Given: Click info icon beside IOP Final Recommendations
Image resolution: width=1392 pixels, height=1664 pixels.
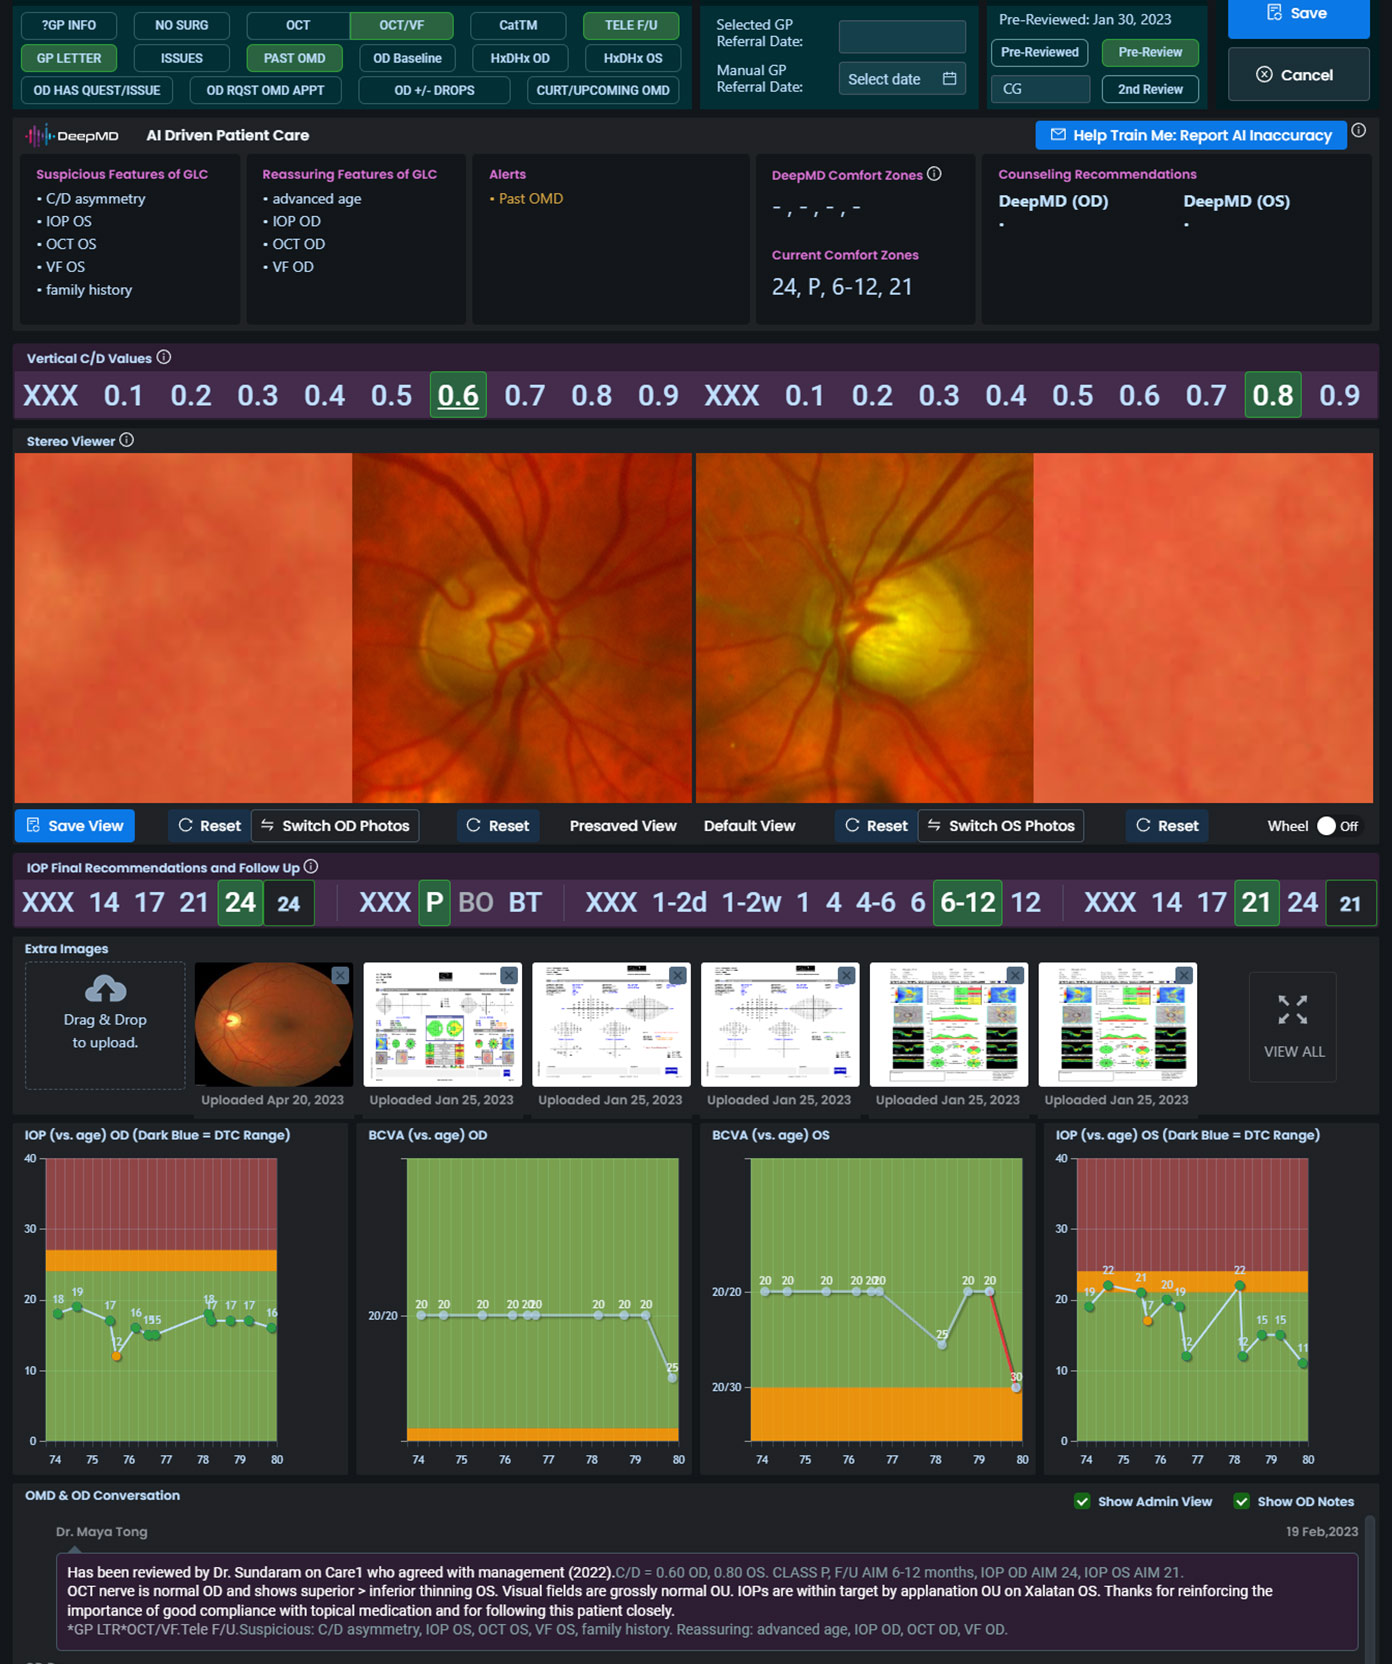Looking at the screenshot, I should 311,867.
